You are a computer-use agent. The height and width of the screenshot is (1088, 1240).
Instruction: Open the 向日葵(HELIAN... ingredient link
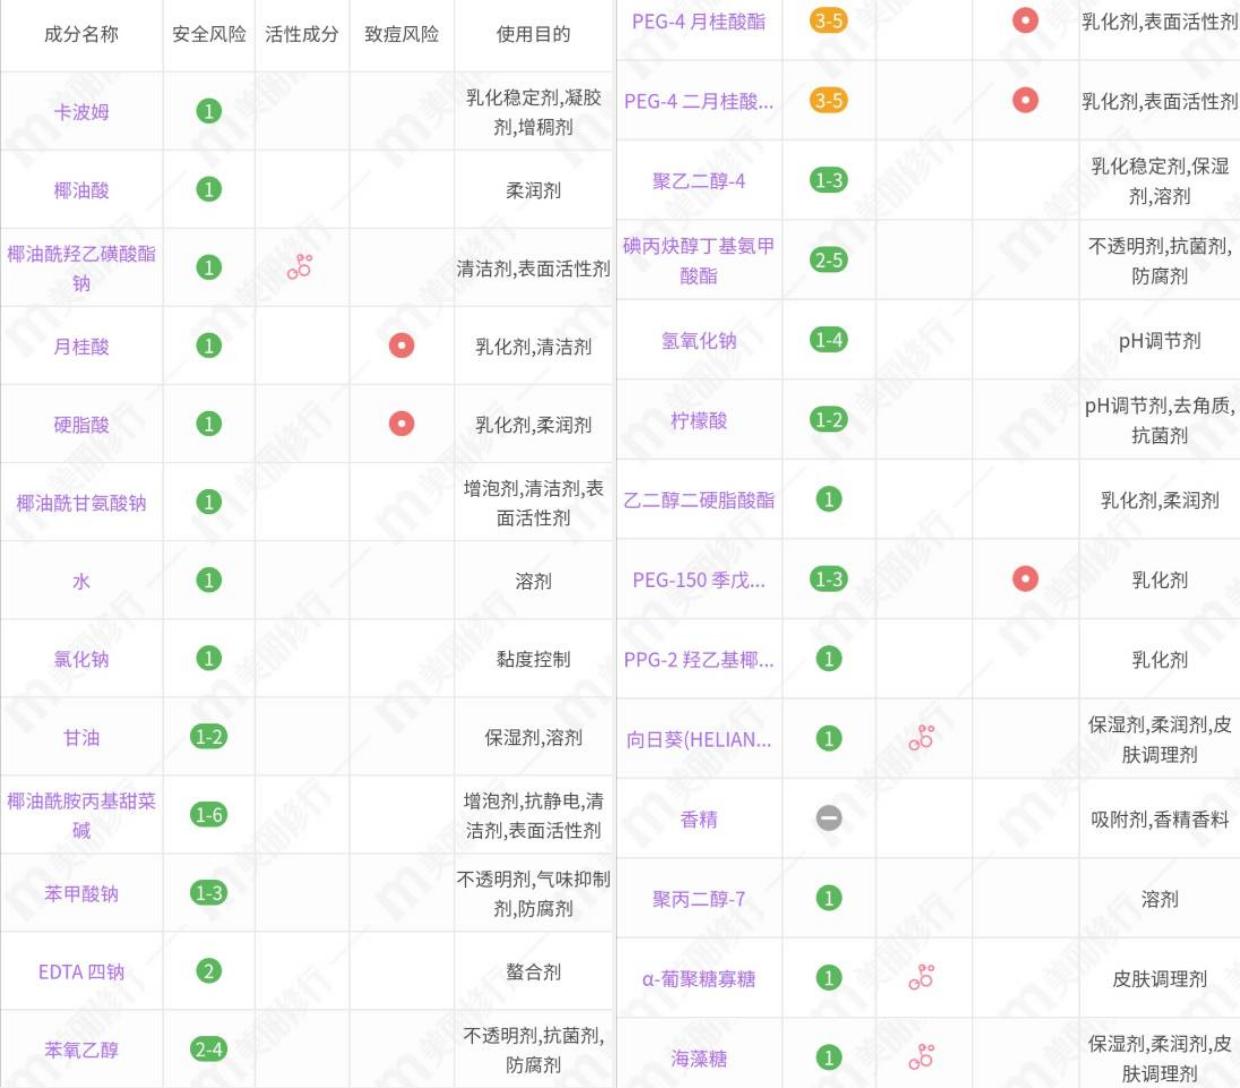698,740
